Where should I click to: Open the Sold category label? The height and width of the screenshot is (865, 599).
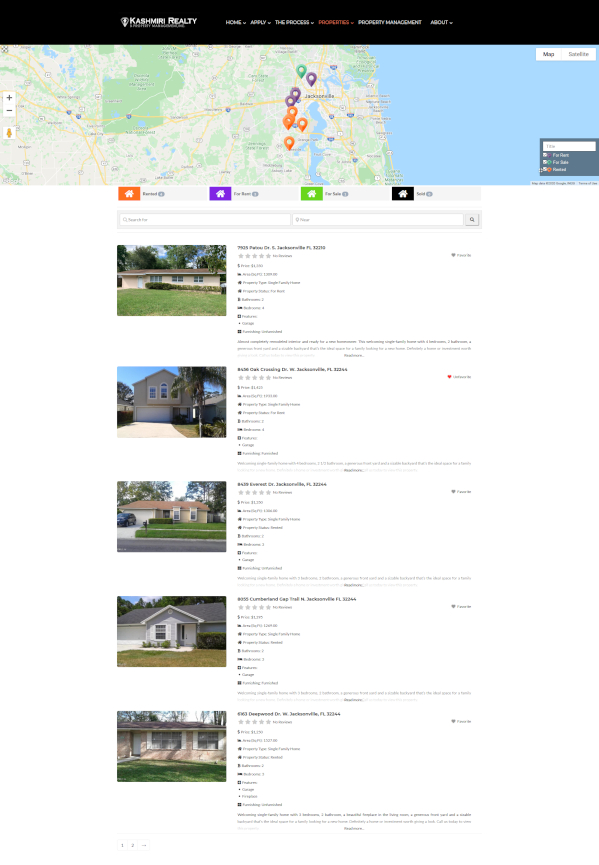pos(424,194)
